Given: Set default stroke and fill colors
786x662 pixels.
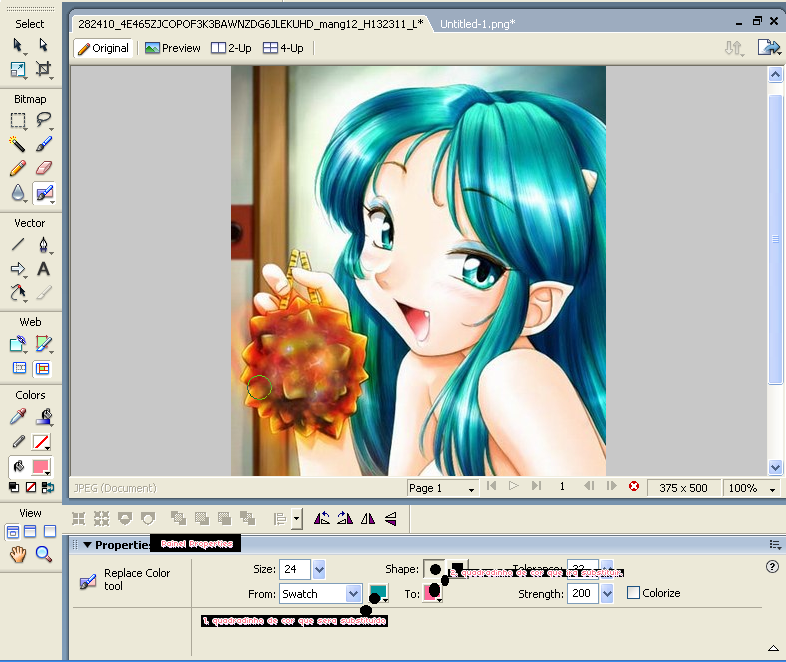Looking at the screenshot, I should tap(14, 487).
